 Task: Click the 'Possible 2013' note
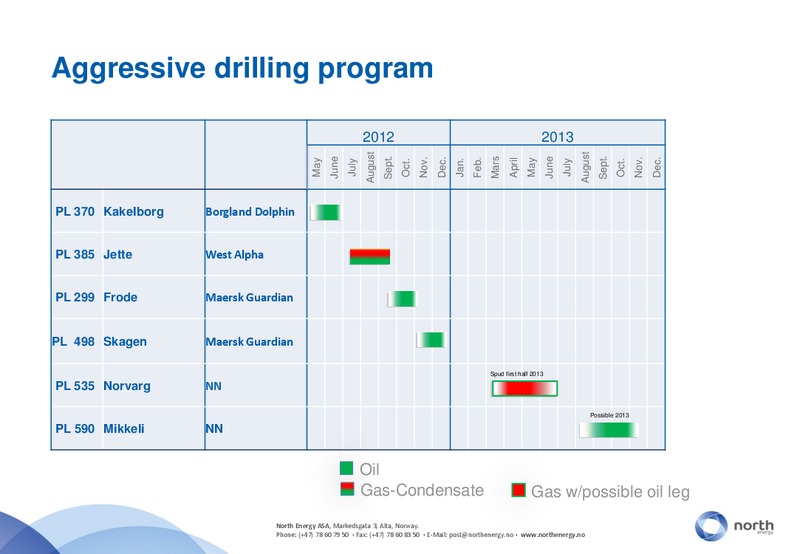click(610, 415)
